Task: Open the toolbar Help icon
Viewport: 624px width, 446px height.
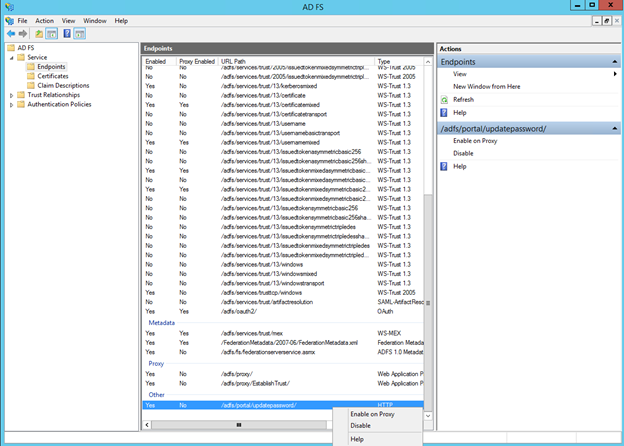Action: [x=67, y=34]
